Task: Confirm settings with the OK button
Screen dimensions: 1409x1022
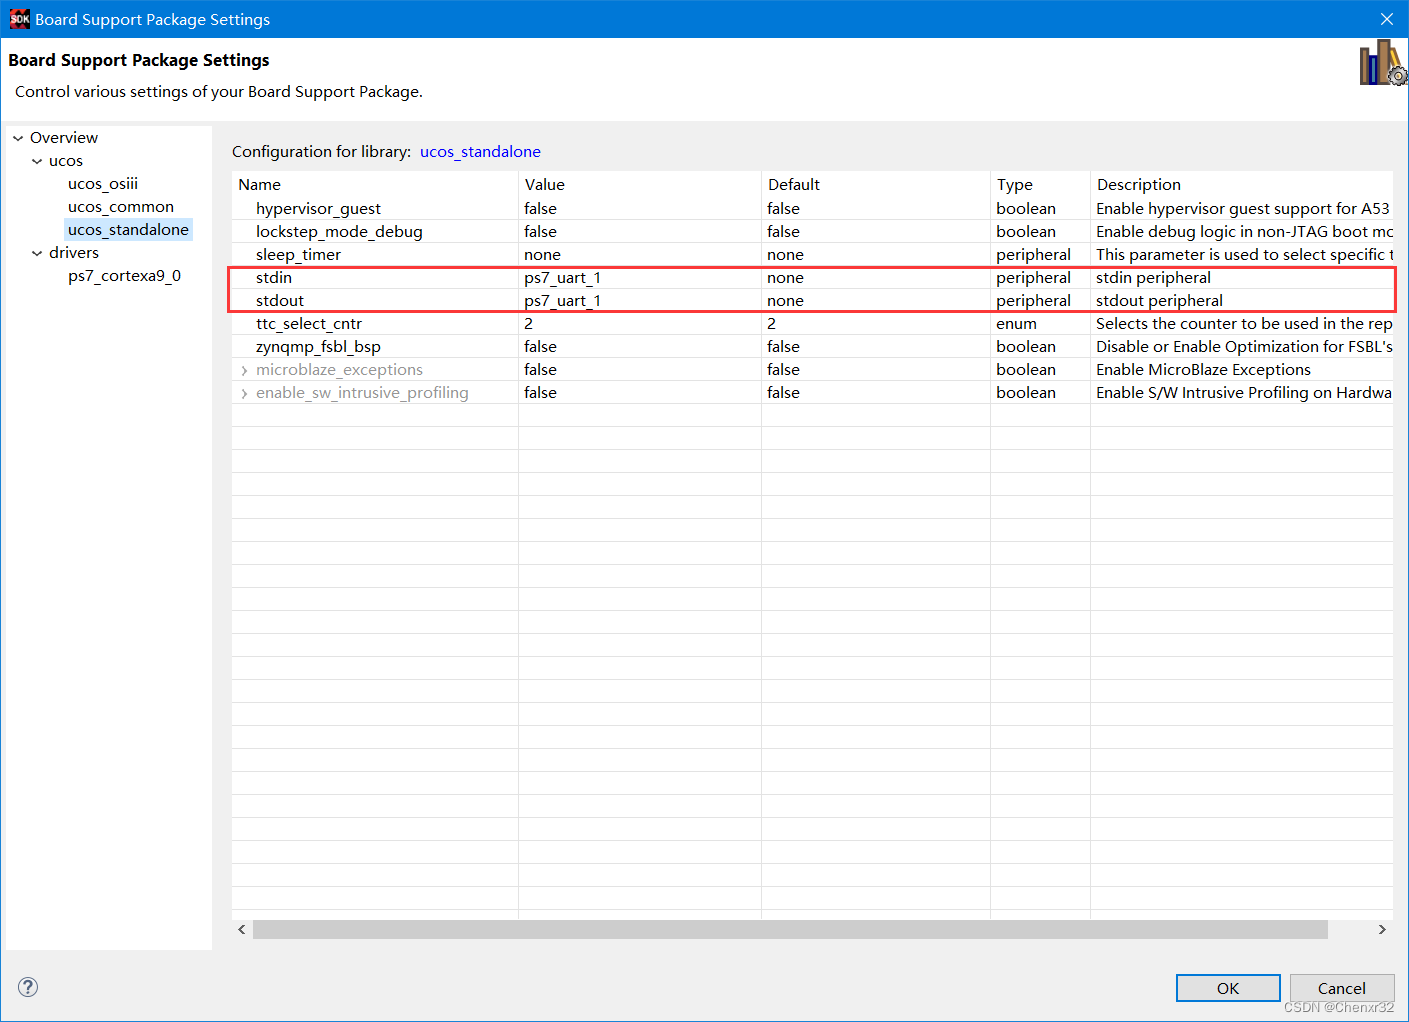Action: tap(1228, 988)
